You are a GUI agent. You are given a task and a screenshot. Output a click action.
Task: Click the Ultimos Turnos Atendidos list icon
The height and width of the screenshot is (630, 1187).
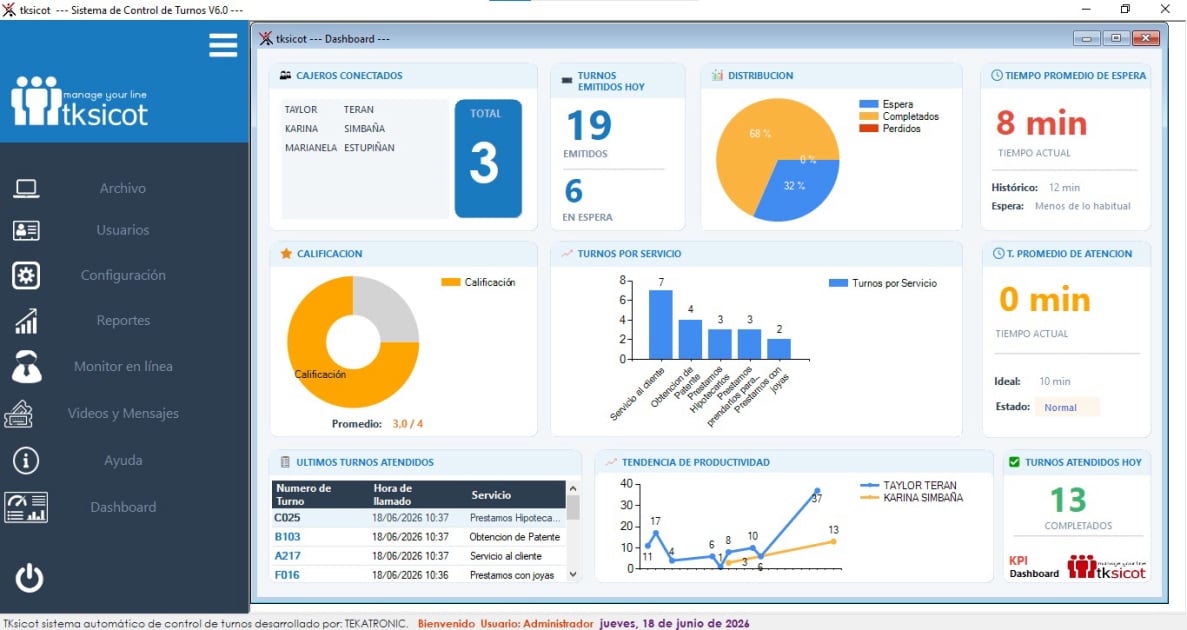coord(285,462)
